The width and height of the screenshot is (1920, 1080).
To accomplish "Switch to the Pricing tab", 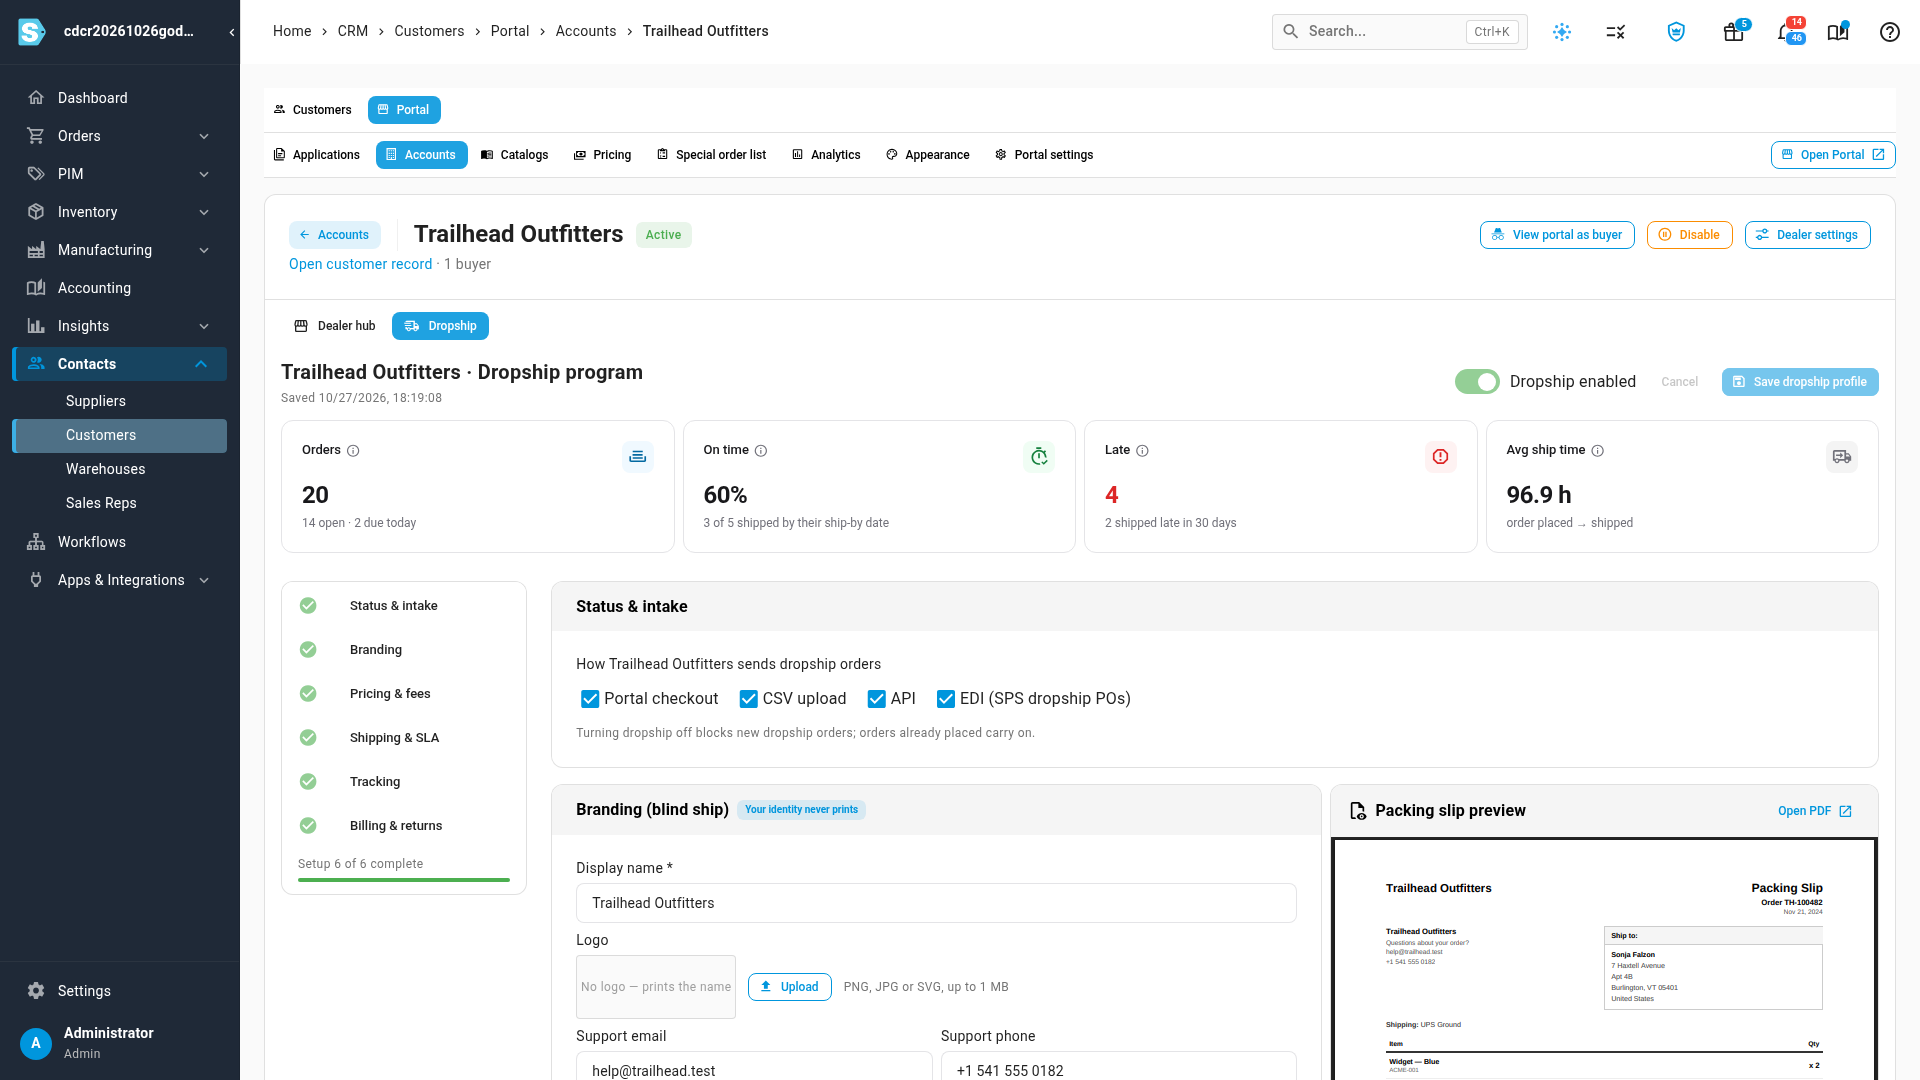I will coord(602,155).
